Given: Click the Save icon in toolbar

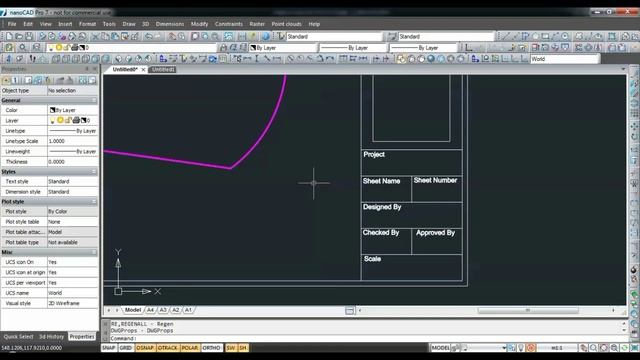Looking at the screenshot, I should tap(29, 37).
